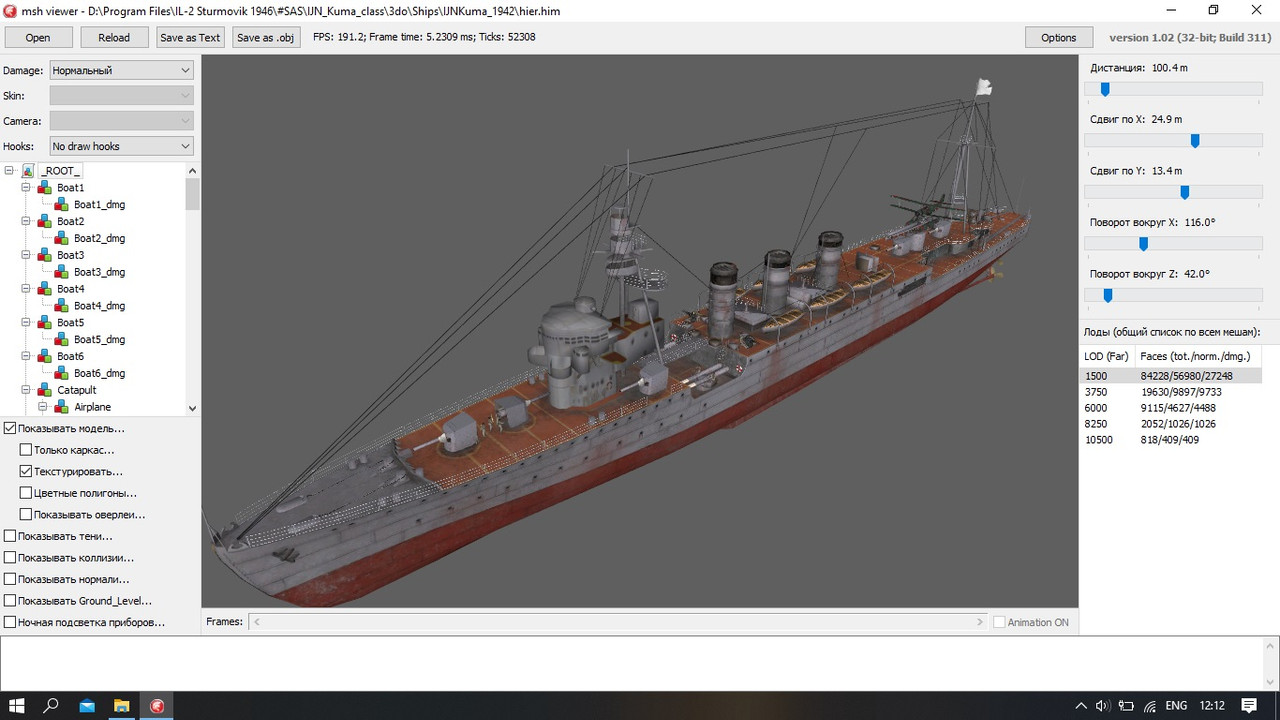Collapse the Catapult tree node
Image resolution: width=1280 pixels, height=720 pixels.
[x=26, y=390]
